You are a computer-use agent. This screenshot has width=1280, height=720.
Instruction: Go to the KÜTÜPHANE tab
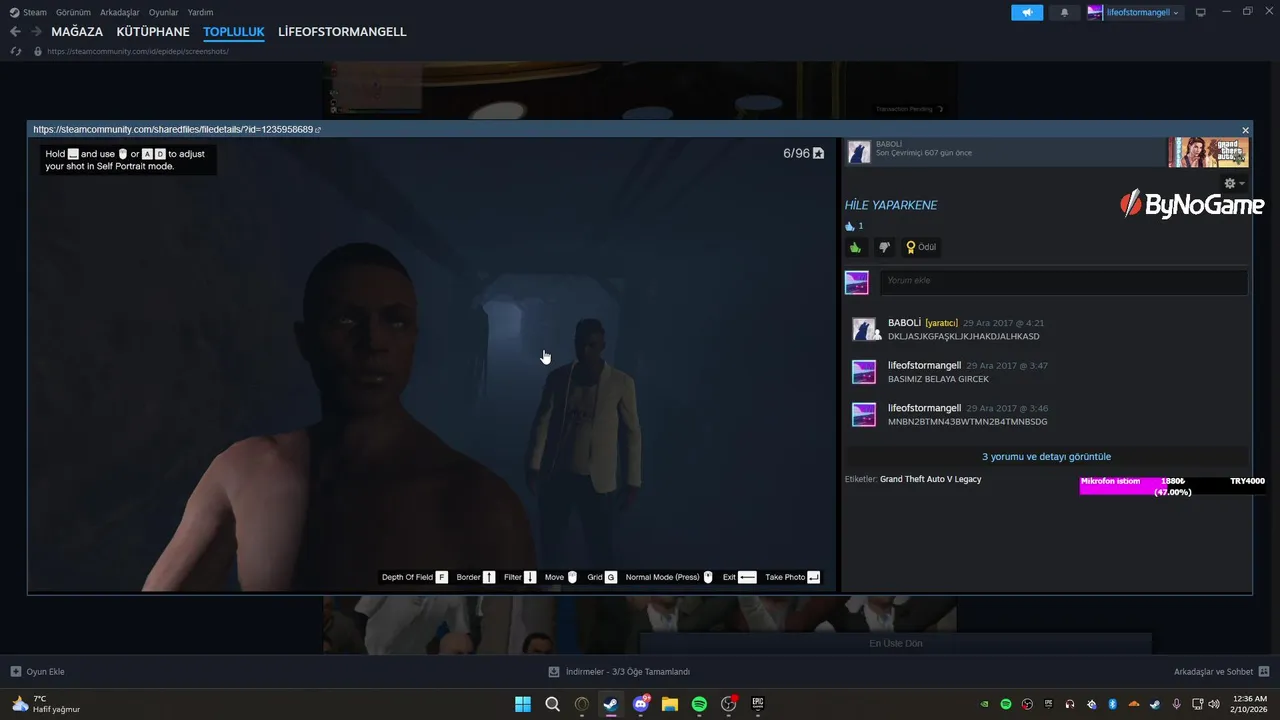(153, 32)
